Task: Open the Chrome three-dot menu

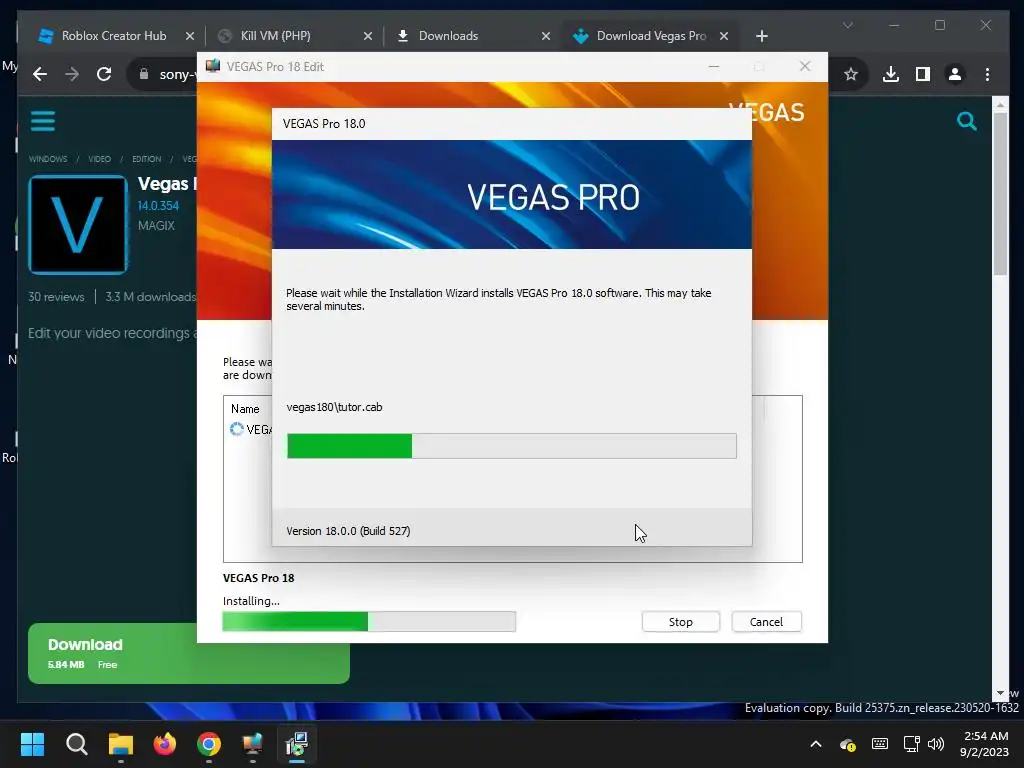Action: [x=987, y=74]
